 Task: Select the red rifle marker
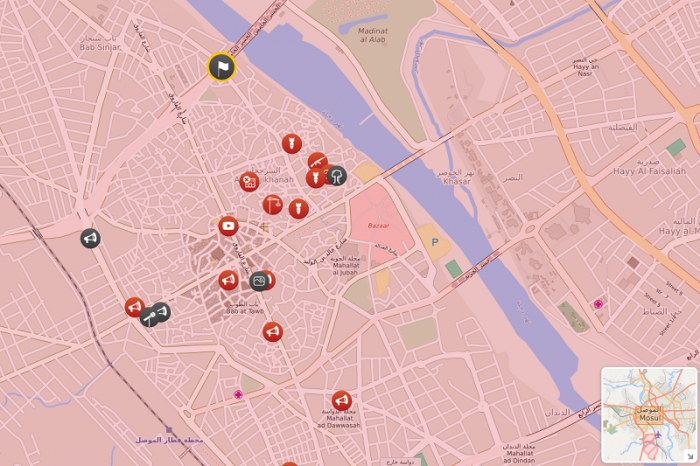[317, 162]
